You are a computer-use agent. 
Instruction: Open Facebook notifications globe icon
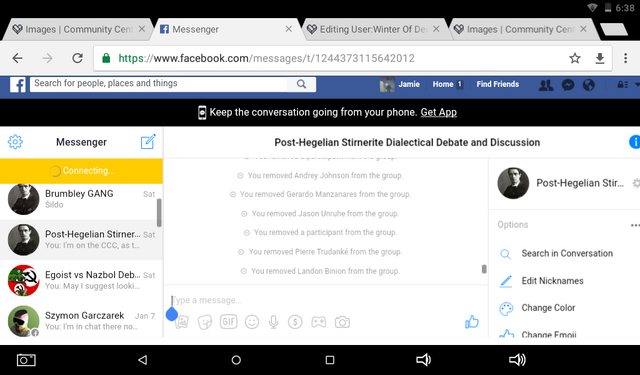pos(589,85)
